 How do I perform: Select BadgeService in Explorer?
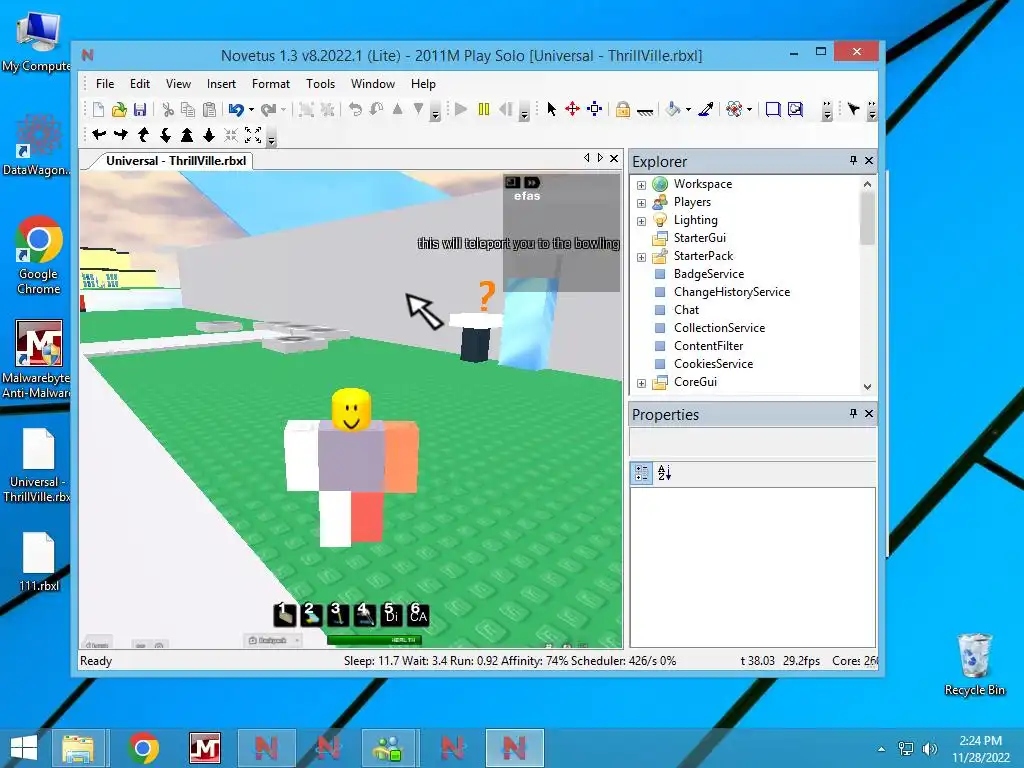coord(709,274)
